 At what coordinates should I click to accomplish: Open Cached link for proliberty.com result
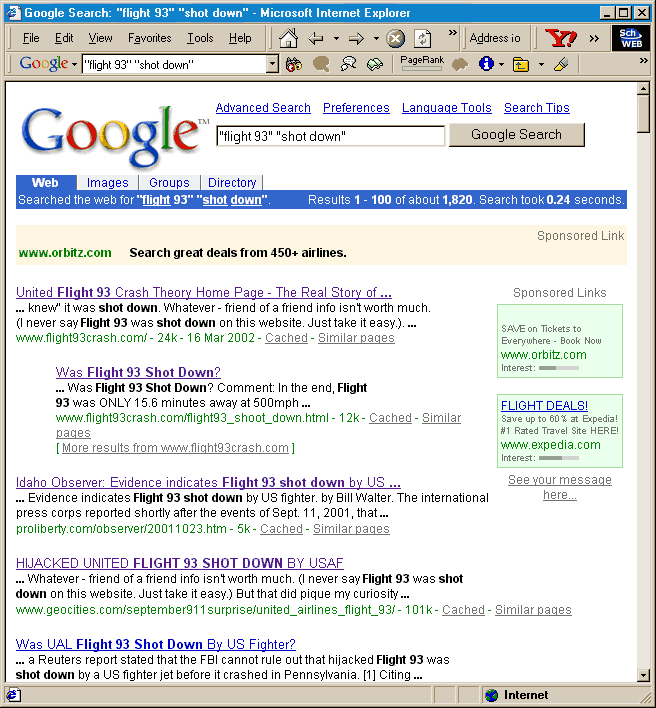[281, 529]
